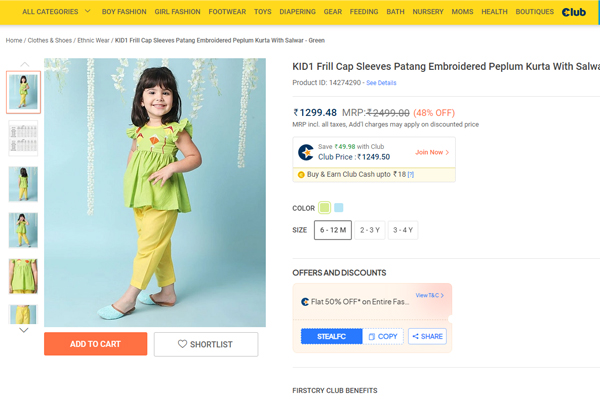Click the heart Shortlist button

coord(206,344)
